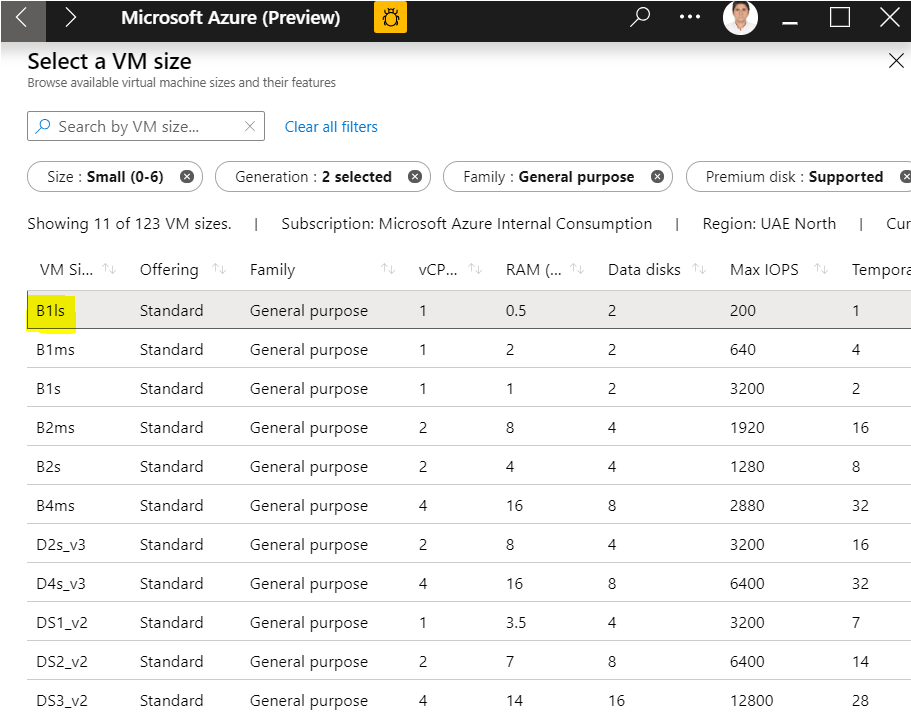Open the three-dot more options menu
The width and height of the screenshot is (911, 718).
coord(690,17)
